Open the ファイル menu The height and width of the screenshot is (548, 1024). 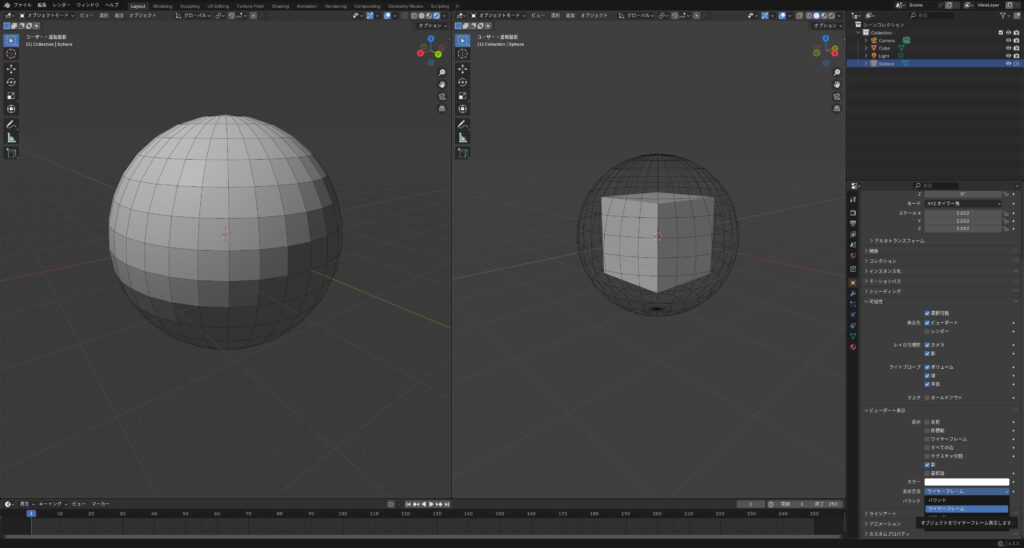tap(22, 5)
